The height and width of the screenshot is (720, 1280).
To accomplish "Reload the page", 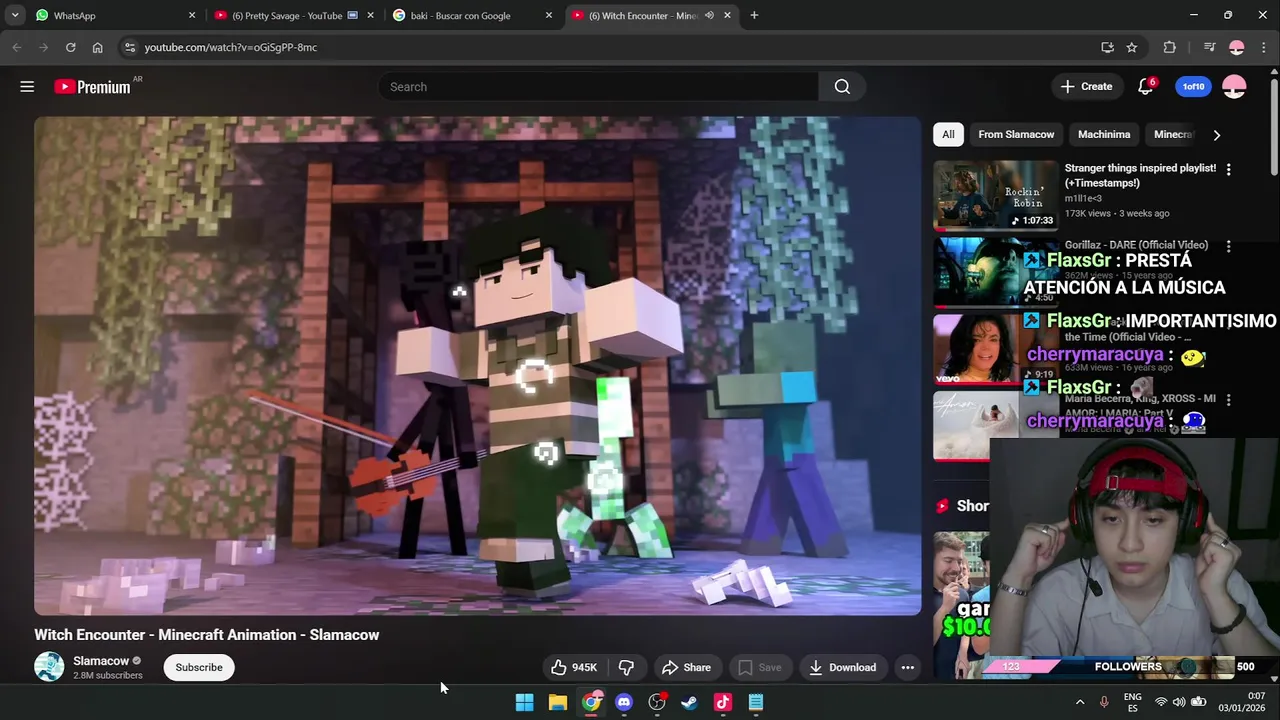I will pos(70,47).
